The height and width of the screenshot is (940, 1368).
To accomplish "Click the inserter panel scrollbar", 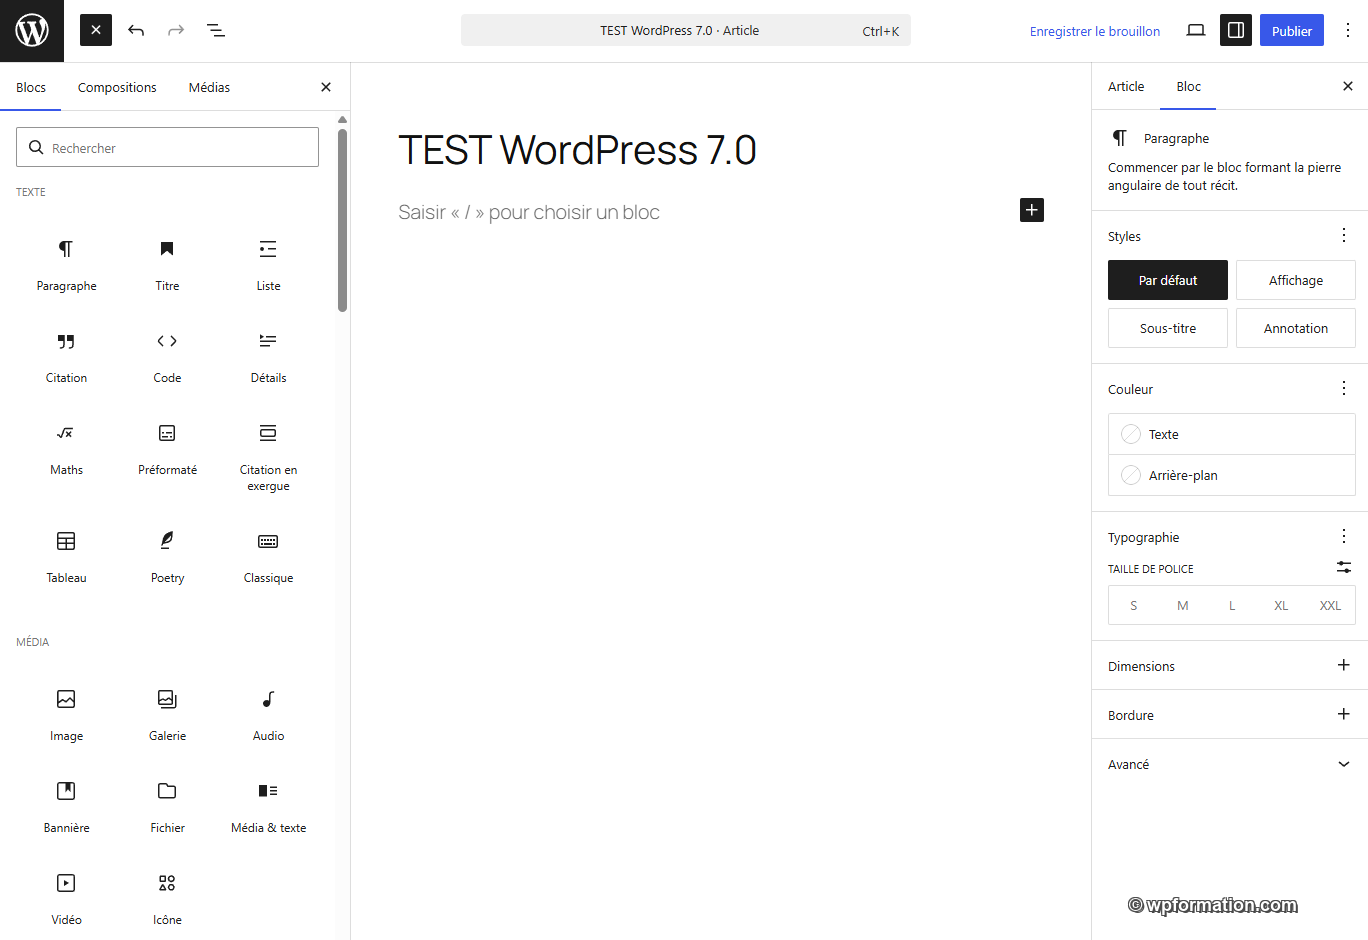I will (342, 220).
